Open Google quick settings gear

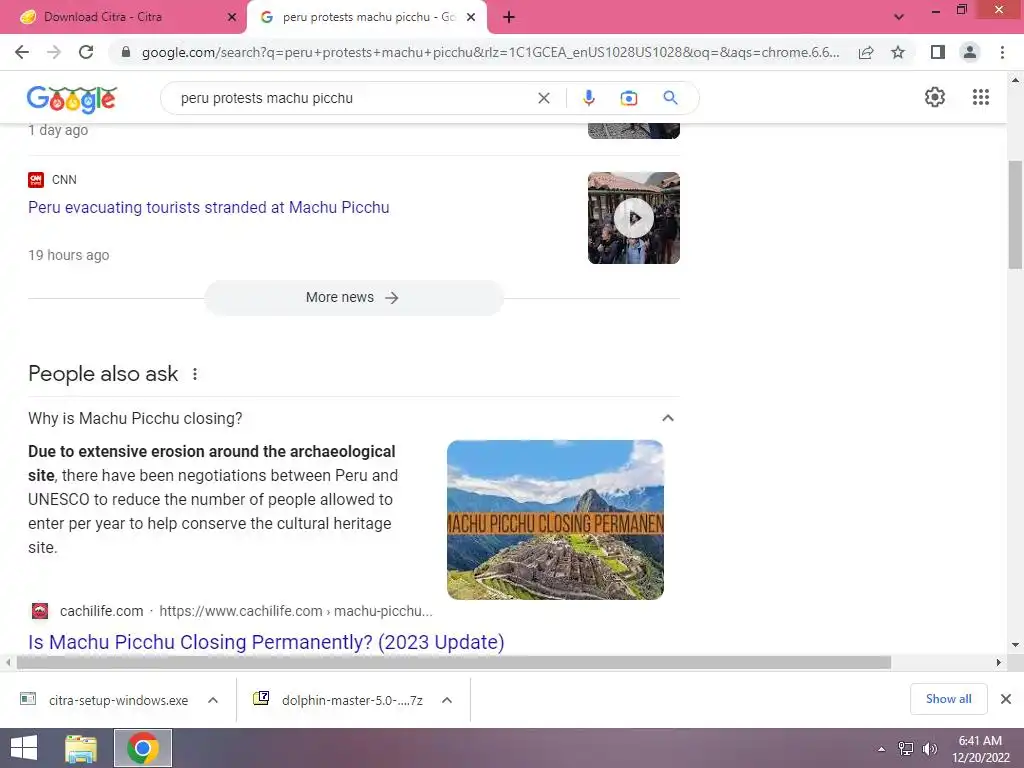(x=935, y=97)
